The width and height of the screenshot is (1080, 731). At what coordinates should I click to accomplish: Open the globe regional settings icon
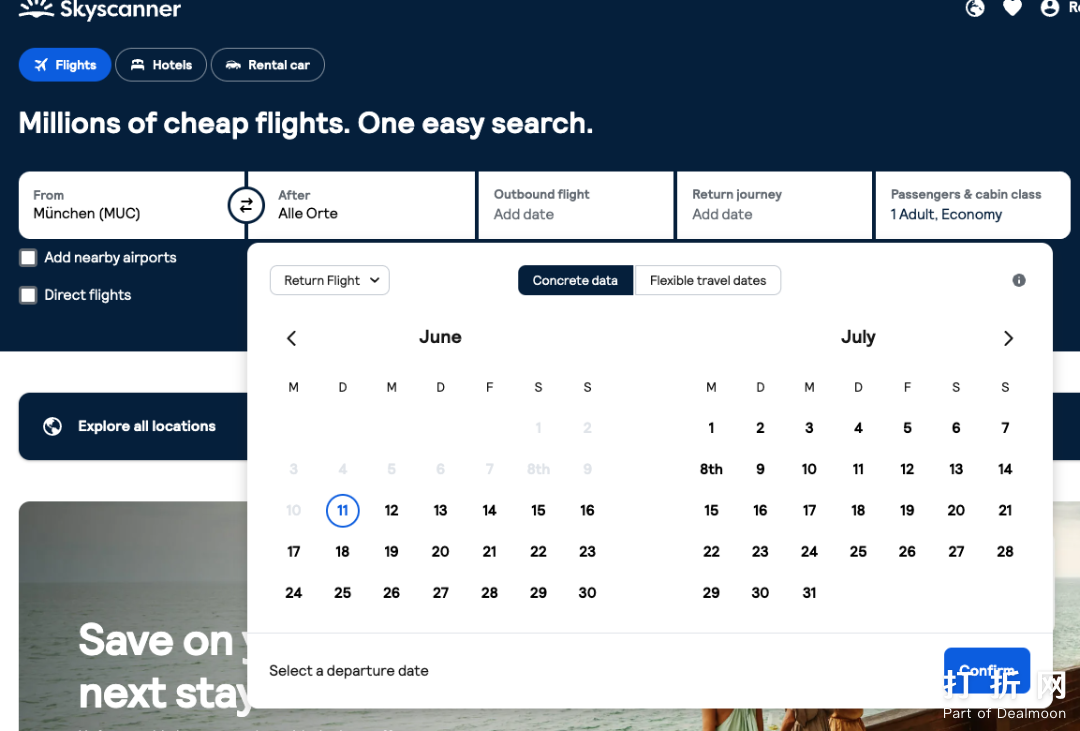tap(975, 8)
